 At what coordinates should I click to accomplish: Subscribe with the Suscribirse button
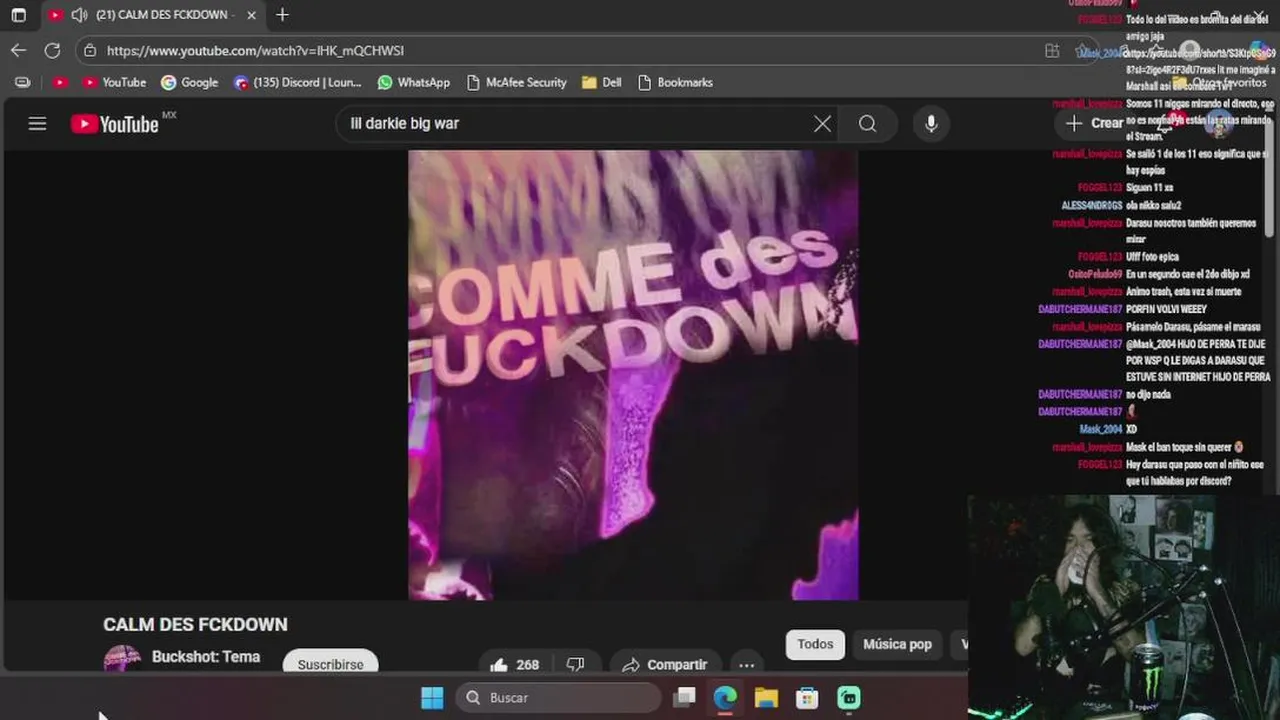(330, 663)
